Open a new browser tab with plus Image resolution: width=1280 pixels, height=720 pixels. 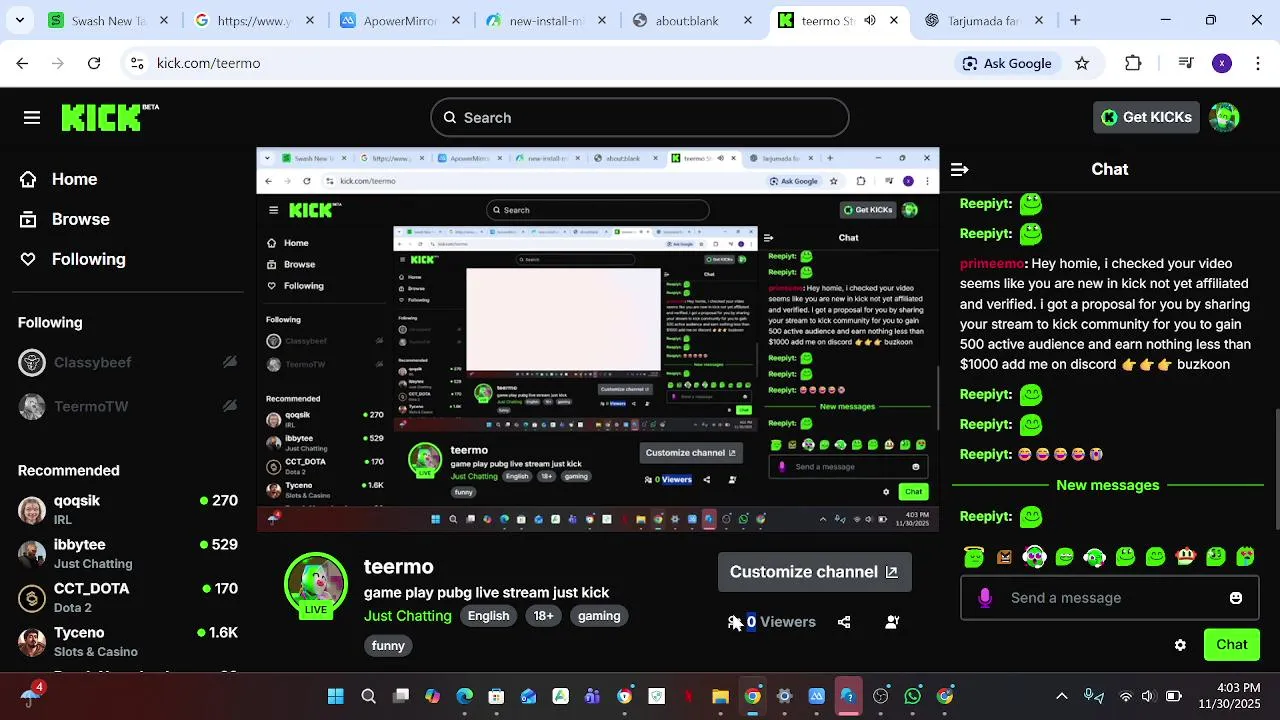[x=1075, y=20]
